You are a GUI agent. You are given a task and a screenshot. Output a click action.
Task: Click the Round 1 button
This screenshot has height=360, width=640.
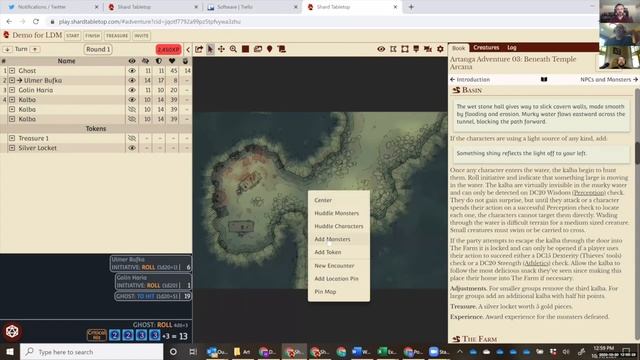98,49
